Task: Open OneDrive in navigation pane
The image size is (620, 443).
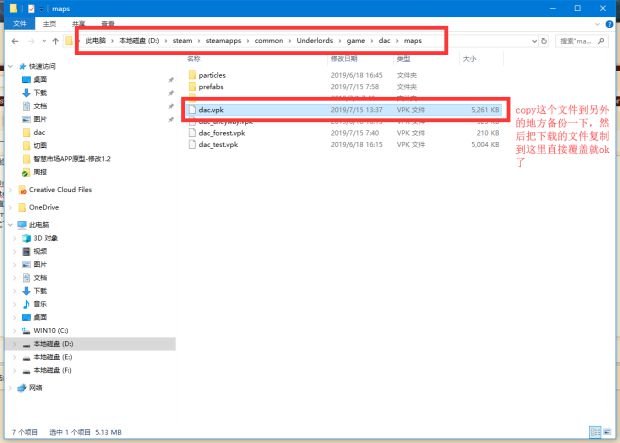Action: click(x=46, y=207)
